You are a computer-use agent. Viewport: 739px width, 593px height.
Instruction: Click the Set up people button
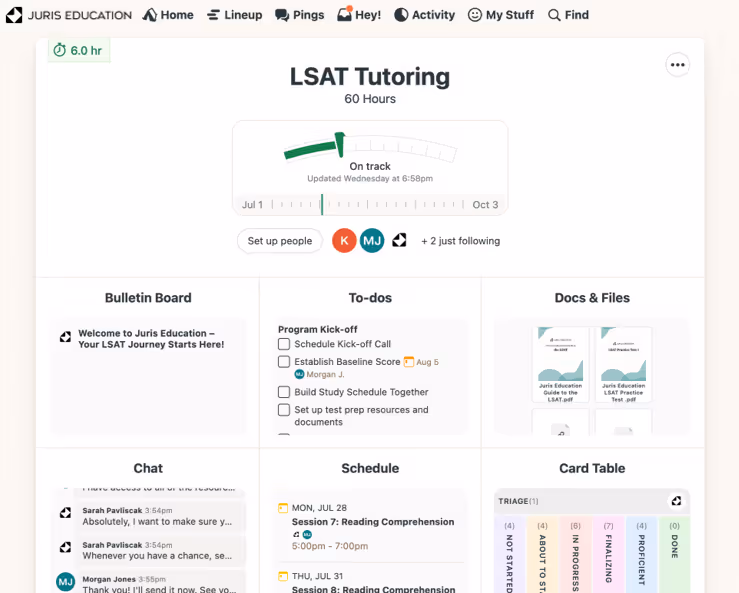pyautogui.click(x=280, y=241)
